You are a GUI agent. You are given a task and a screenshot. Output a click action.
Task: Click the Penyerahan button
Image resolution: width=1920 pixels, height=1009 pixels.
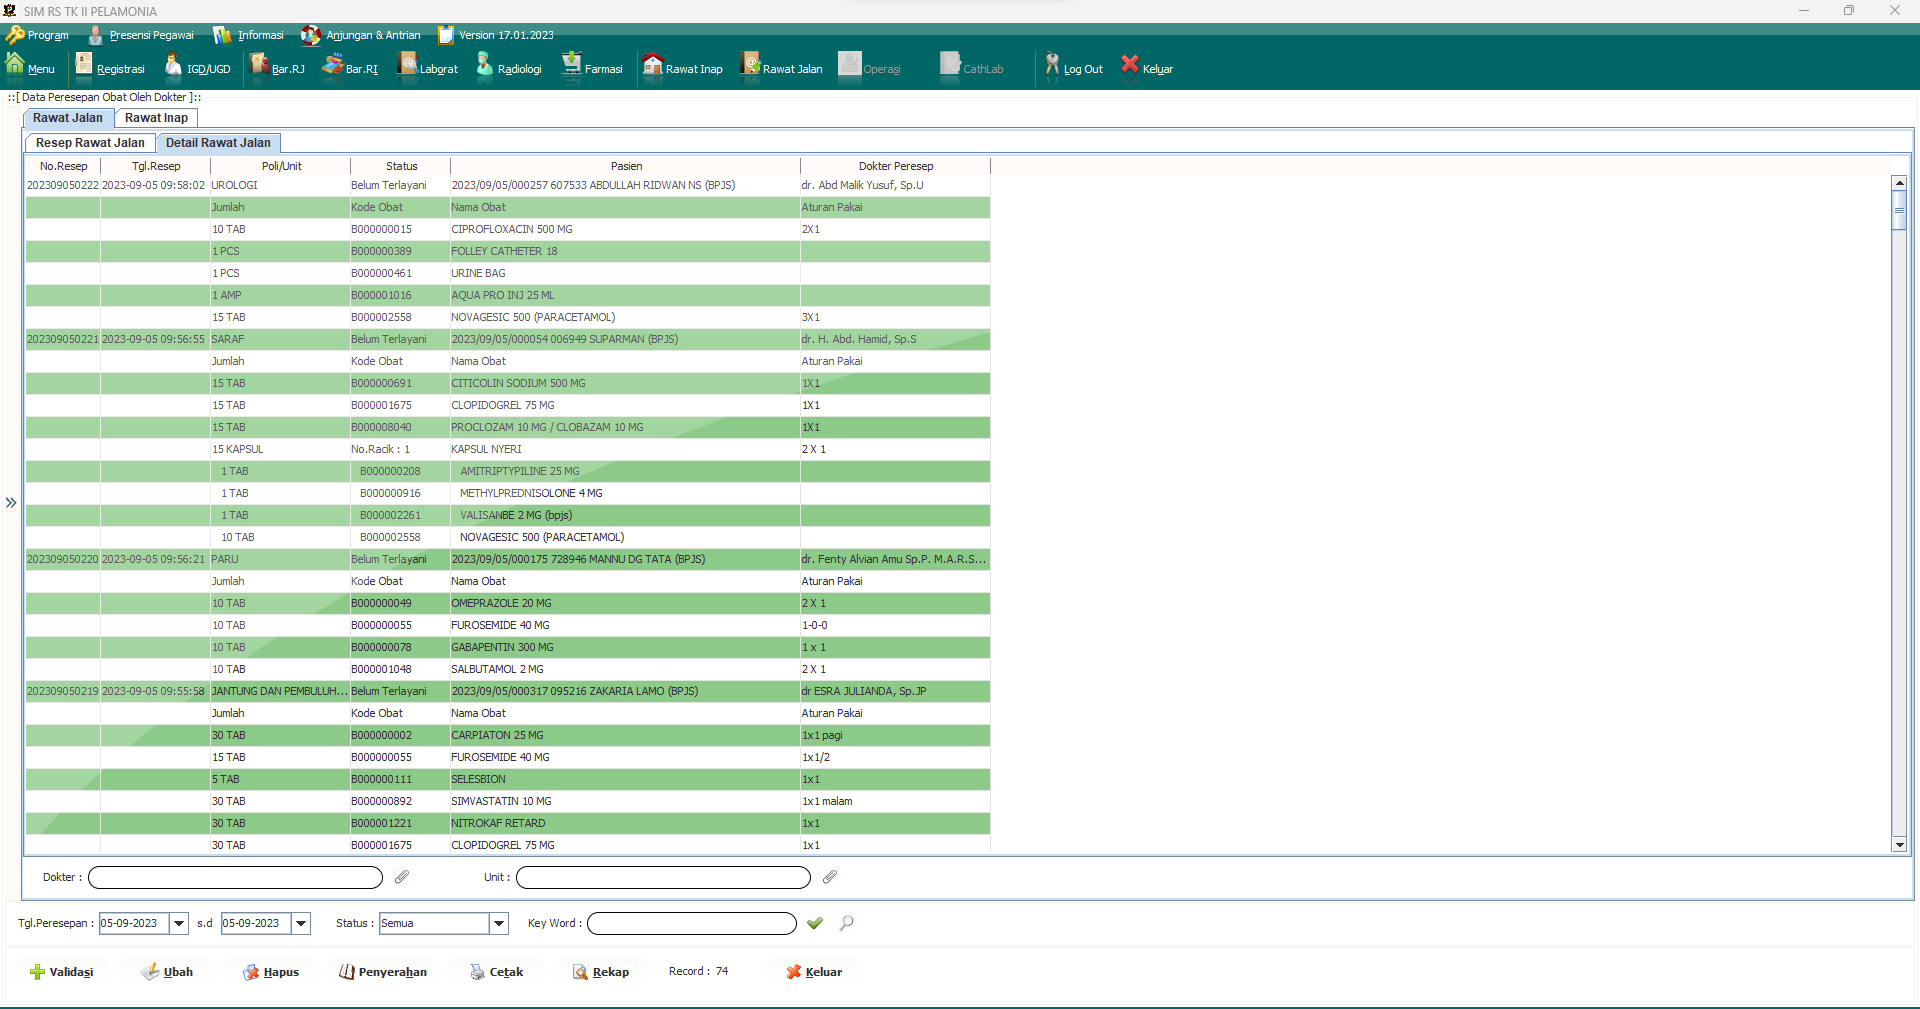coord(383,972)
